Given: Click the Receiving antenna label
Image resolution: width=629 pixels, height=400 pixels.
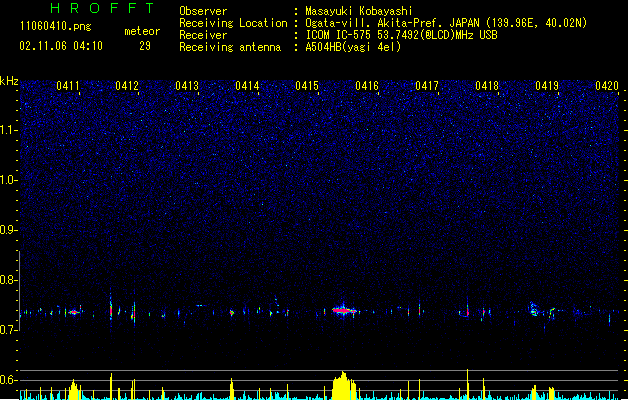Looking at the screenshot, I should point(230,47).
